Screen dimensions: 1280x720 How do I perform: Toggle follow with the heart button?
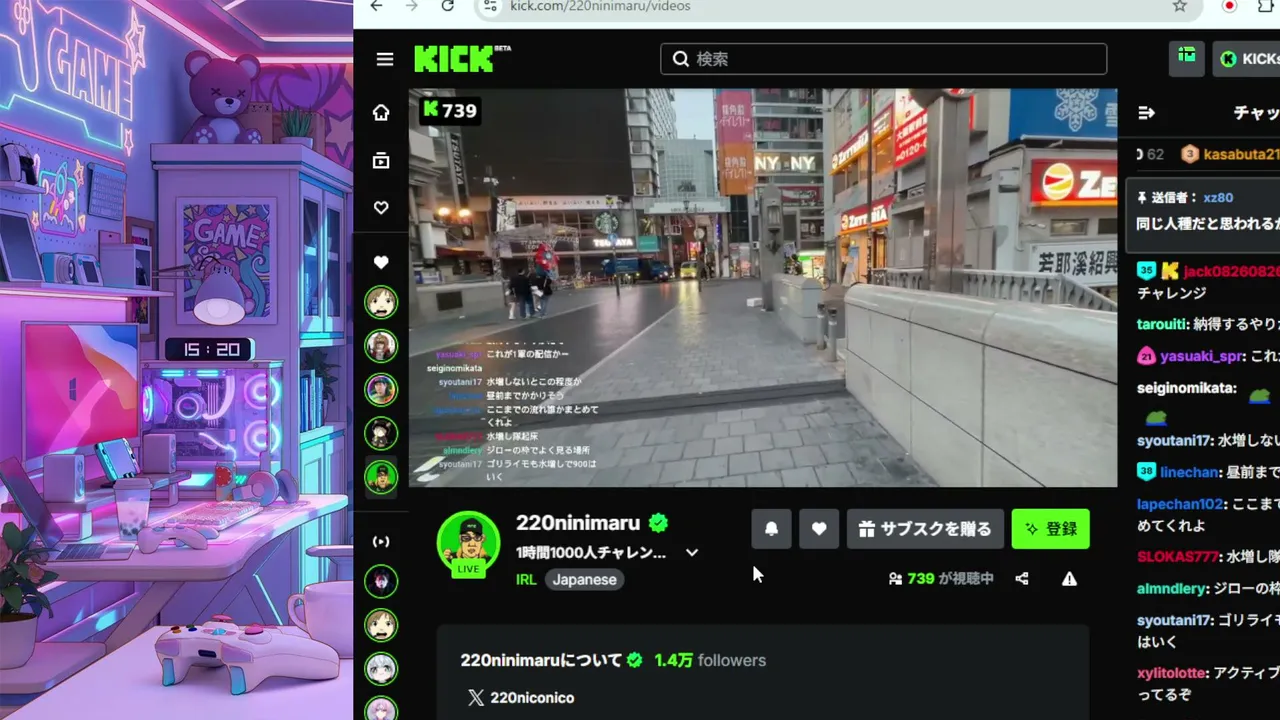click(x=819, y=529)
